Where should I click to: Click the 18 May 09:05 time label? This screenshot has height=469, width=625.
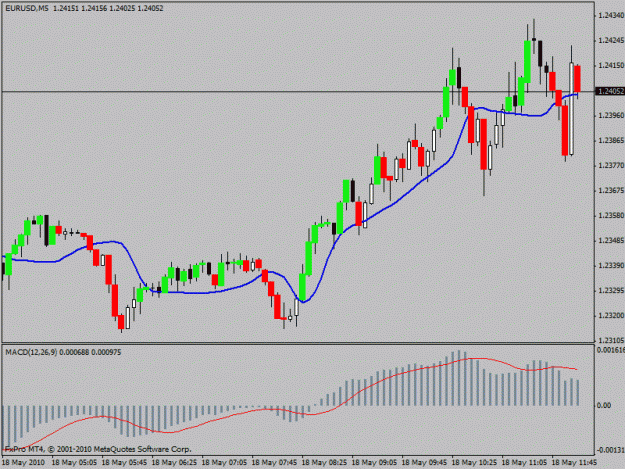[374, 463]
